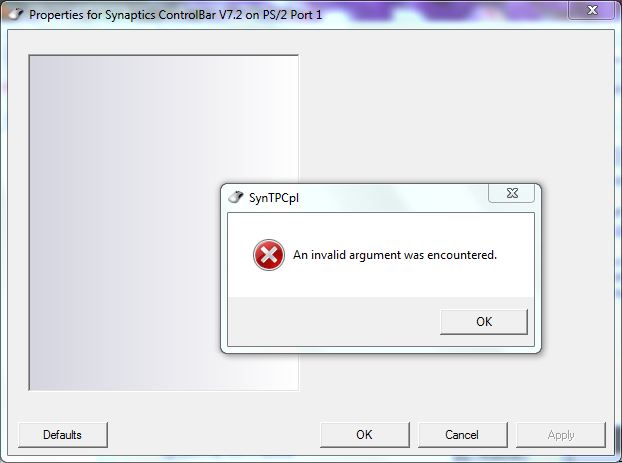Close the SynTPCpl error dialog
This screenshot has width=622, height=463.
click(511, 193)
